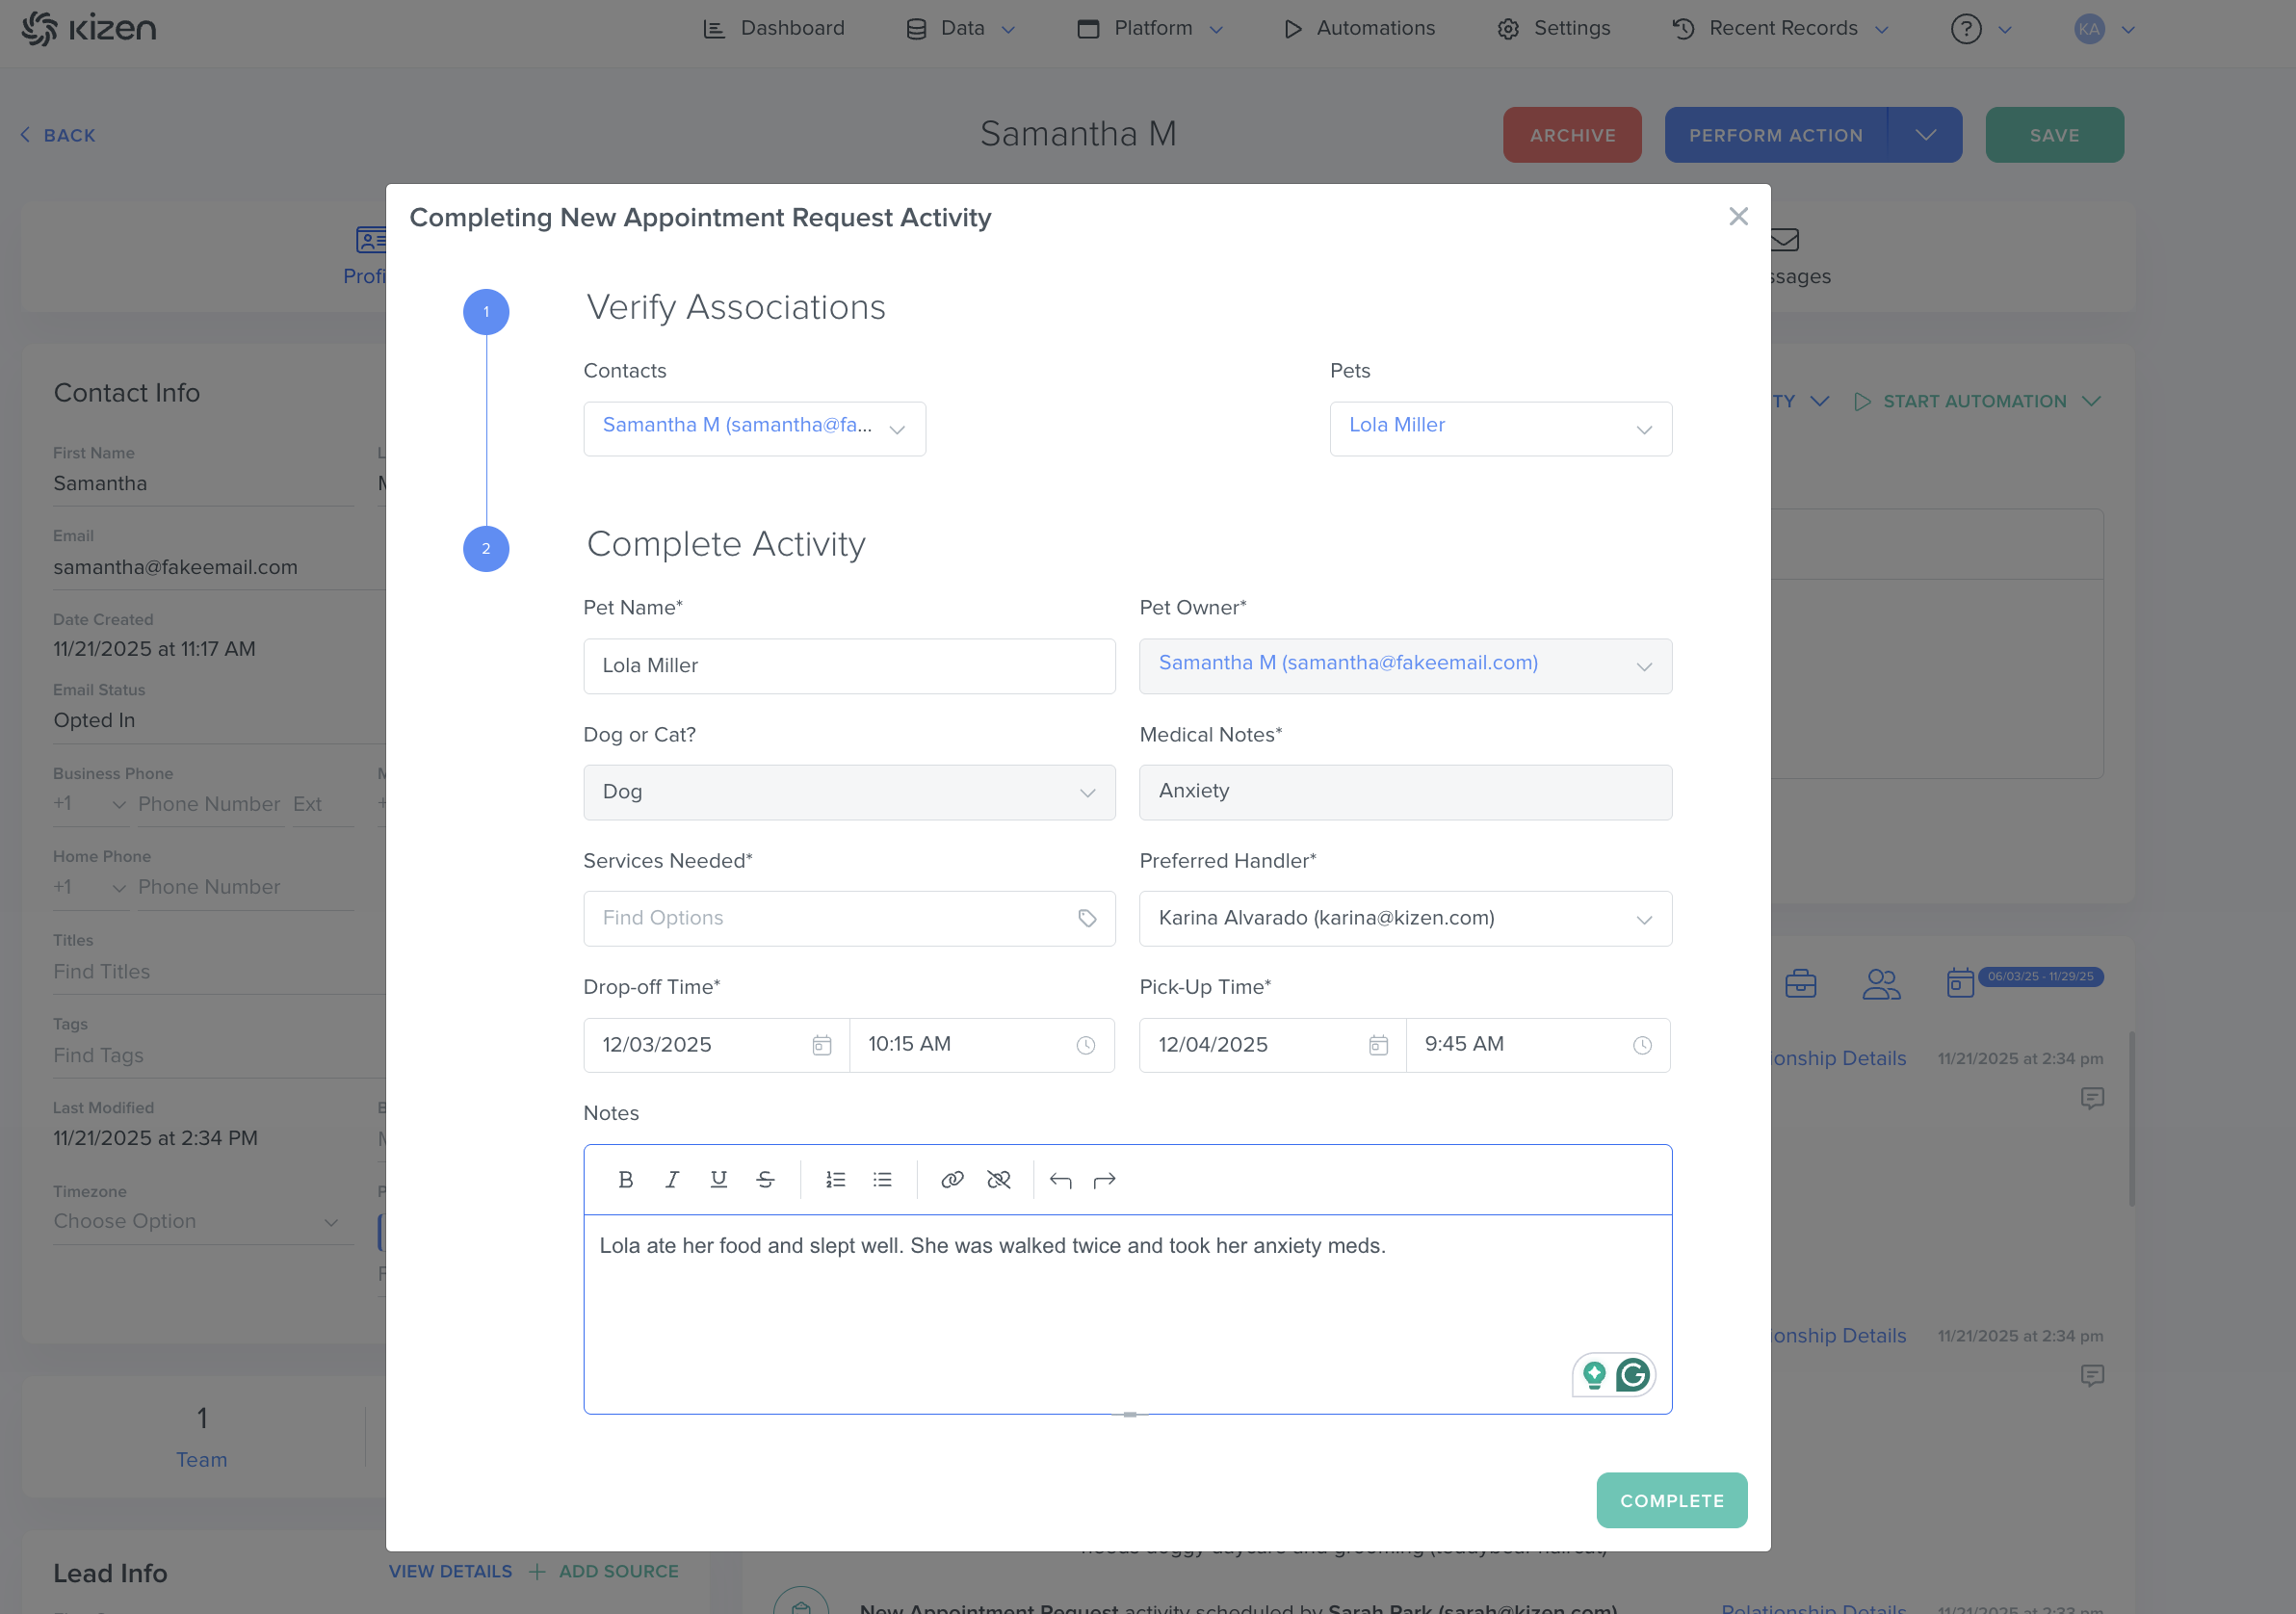Insert a hyperlink in Notes
2296x1614 pixels.
click(x=952, y=1180)
